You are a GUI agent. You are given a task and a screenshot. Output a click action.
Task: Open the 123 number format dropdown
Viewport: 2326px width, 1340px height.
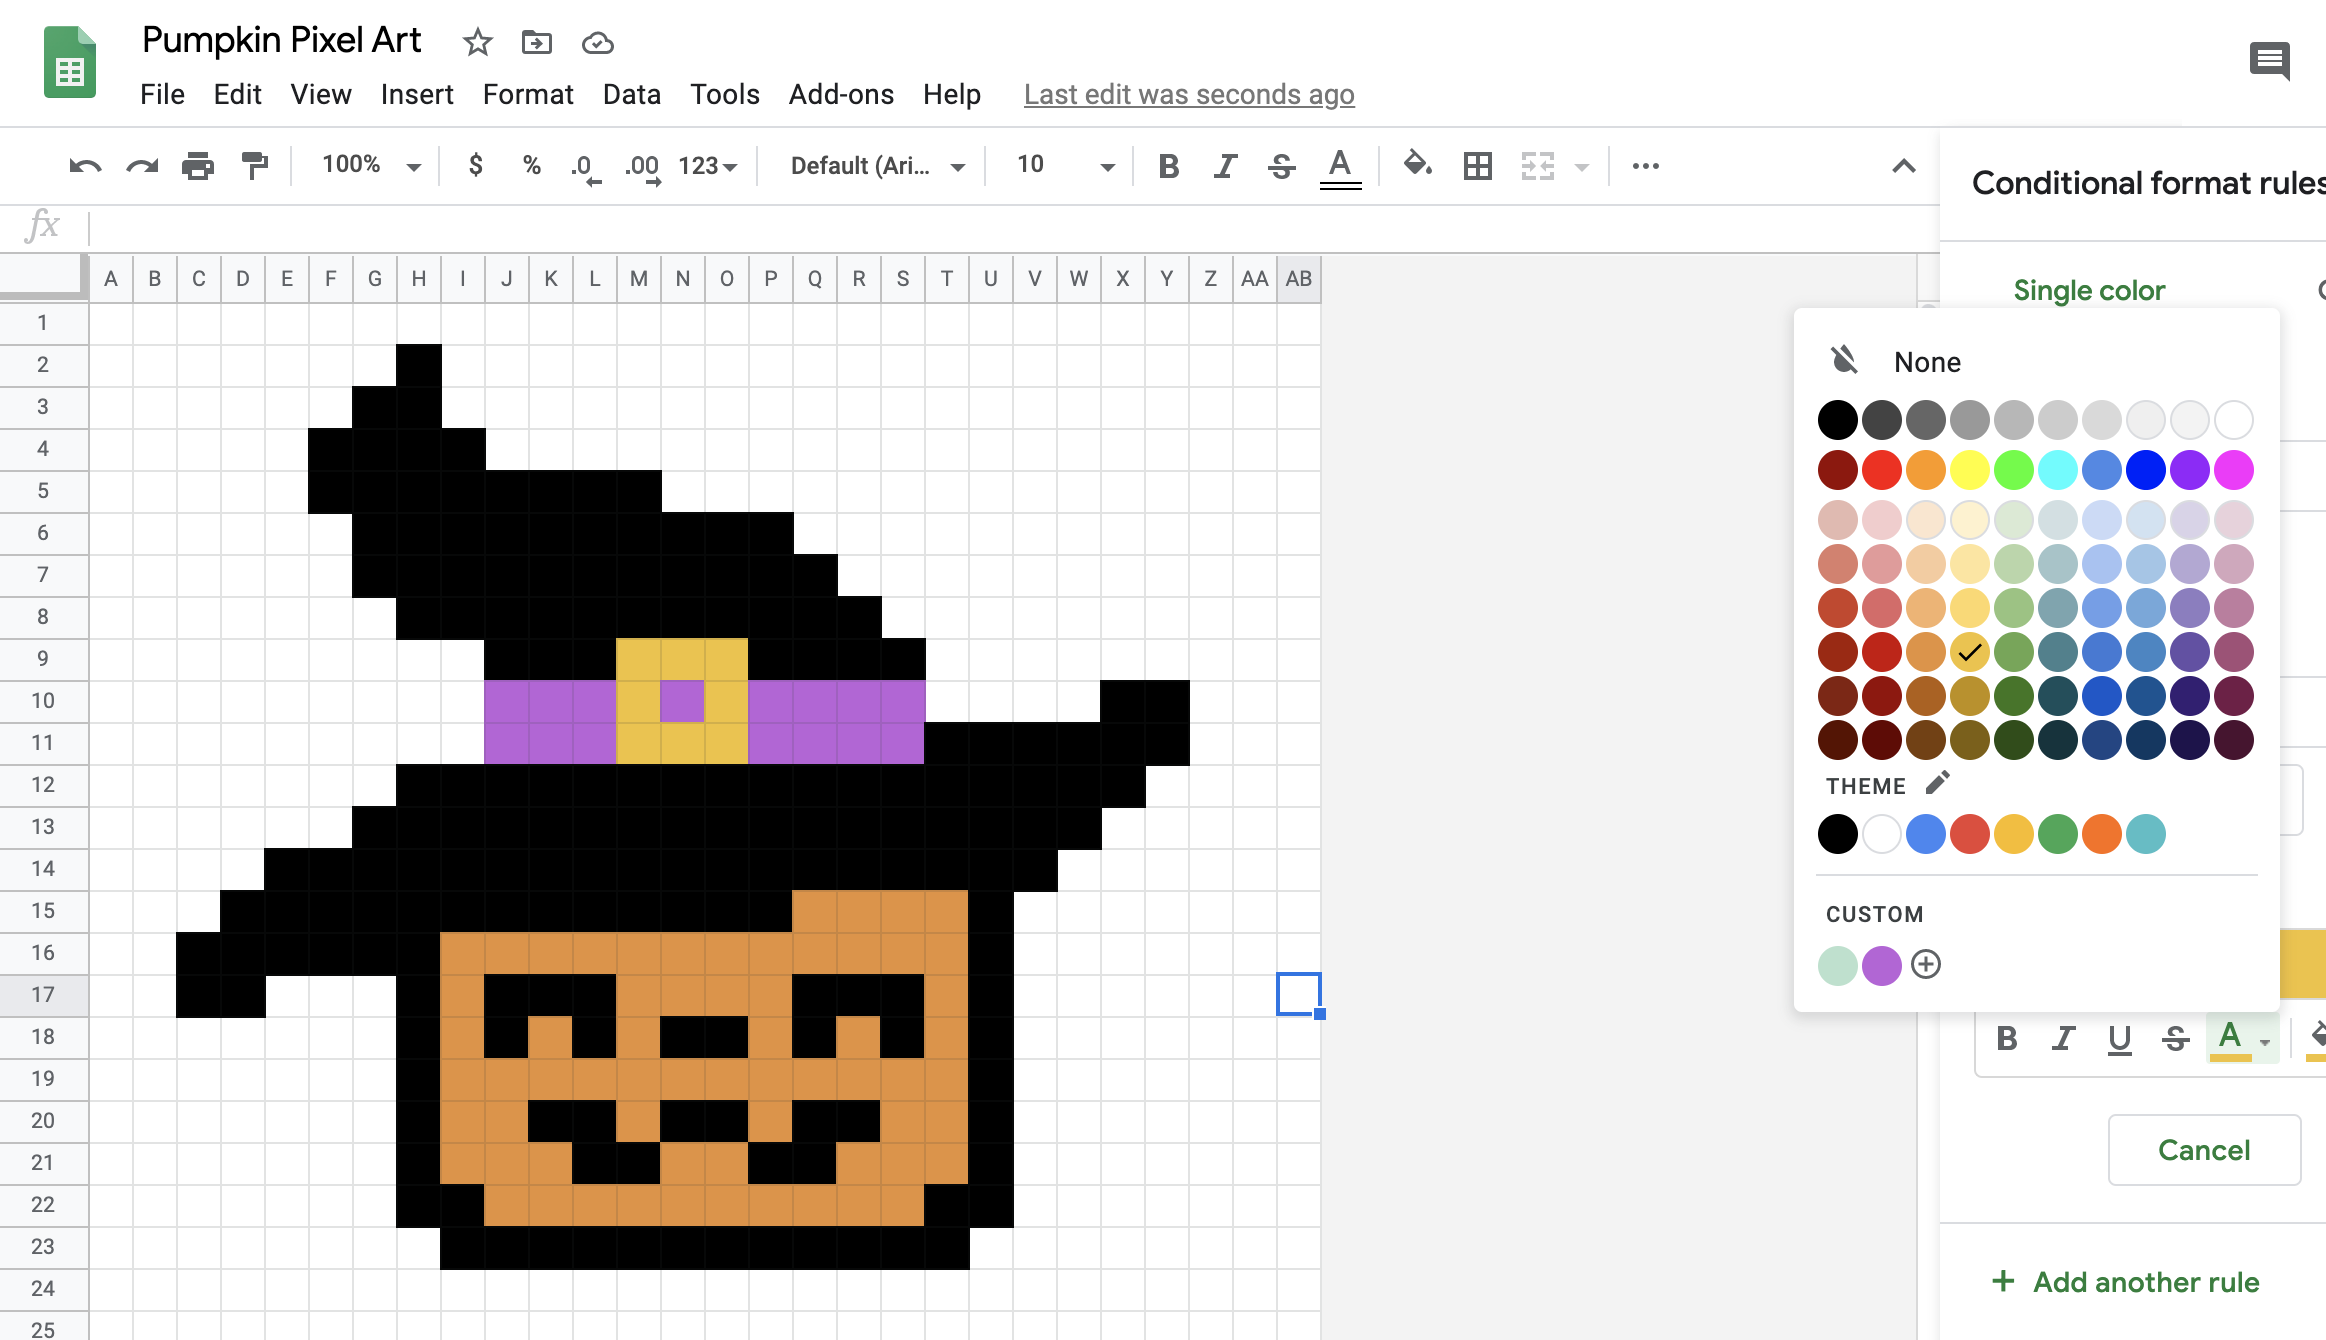pos(708,166)
